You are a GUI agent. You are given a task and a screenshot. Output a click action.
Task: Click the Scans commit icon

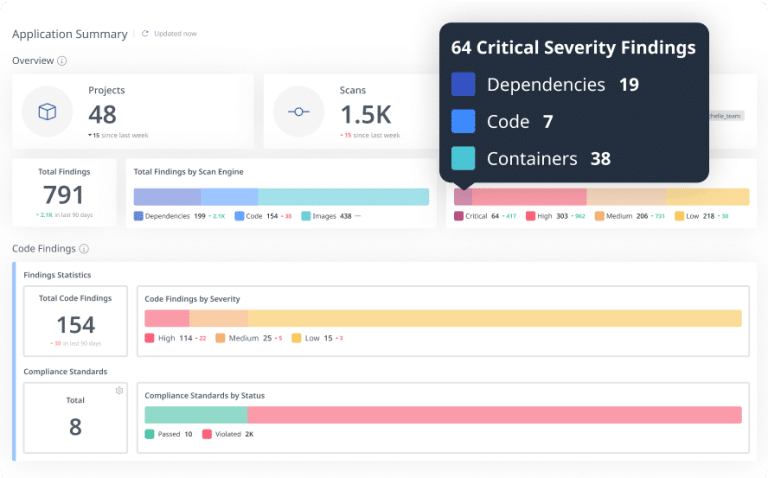298,112
